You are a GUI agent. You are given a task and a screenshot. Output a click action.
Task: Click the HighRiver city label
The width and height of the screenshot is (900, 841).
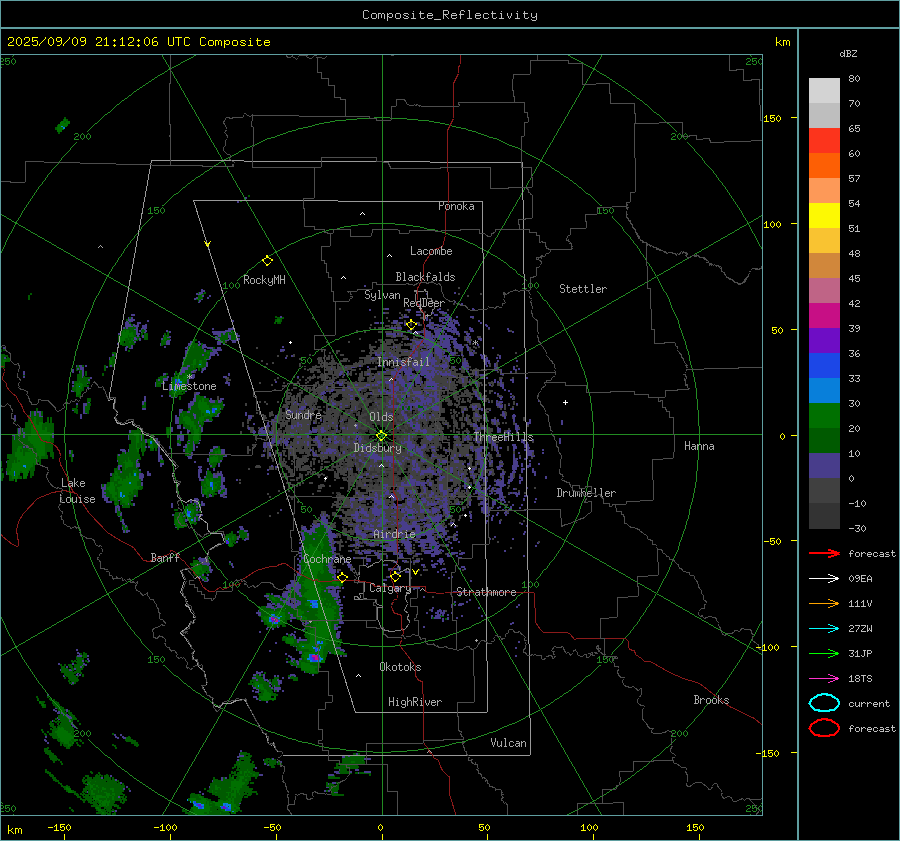pos(415,702)
